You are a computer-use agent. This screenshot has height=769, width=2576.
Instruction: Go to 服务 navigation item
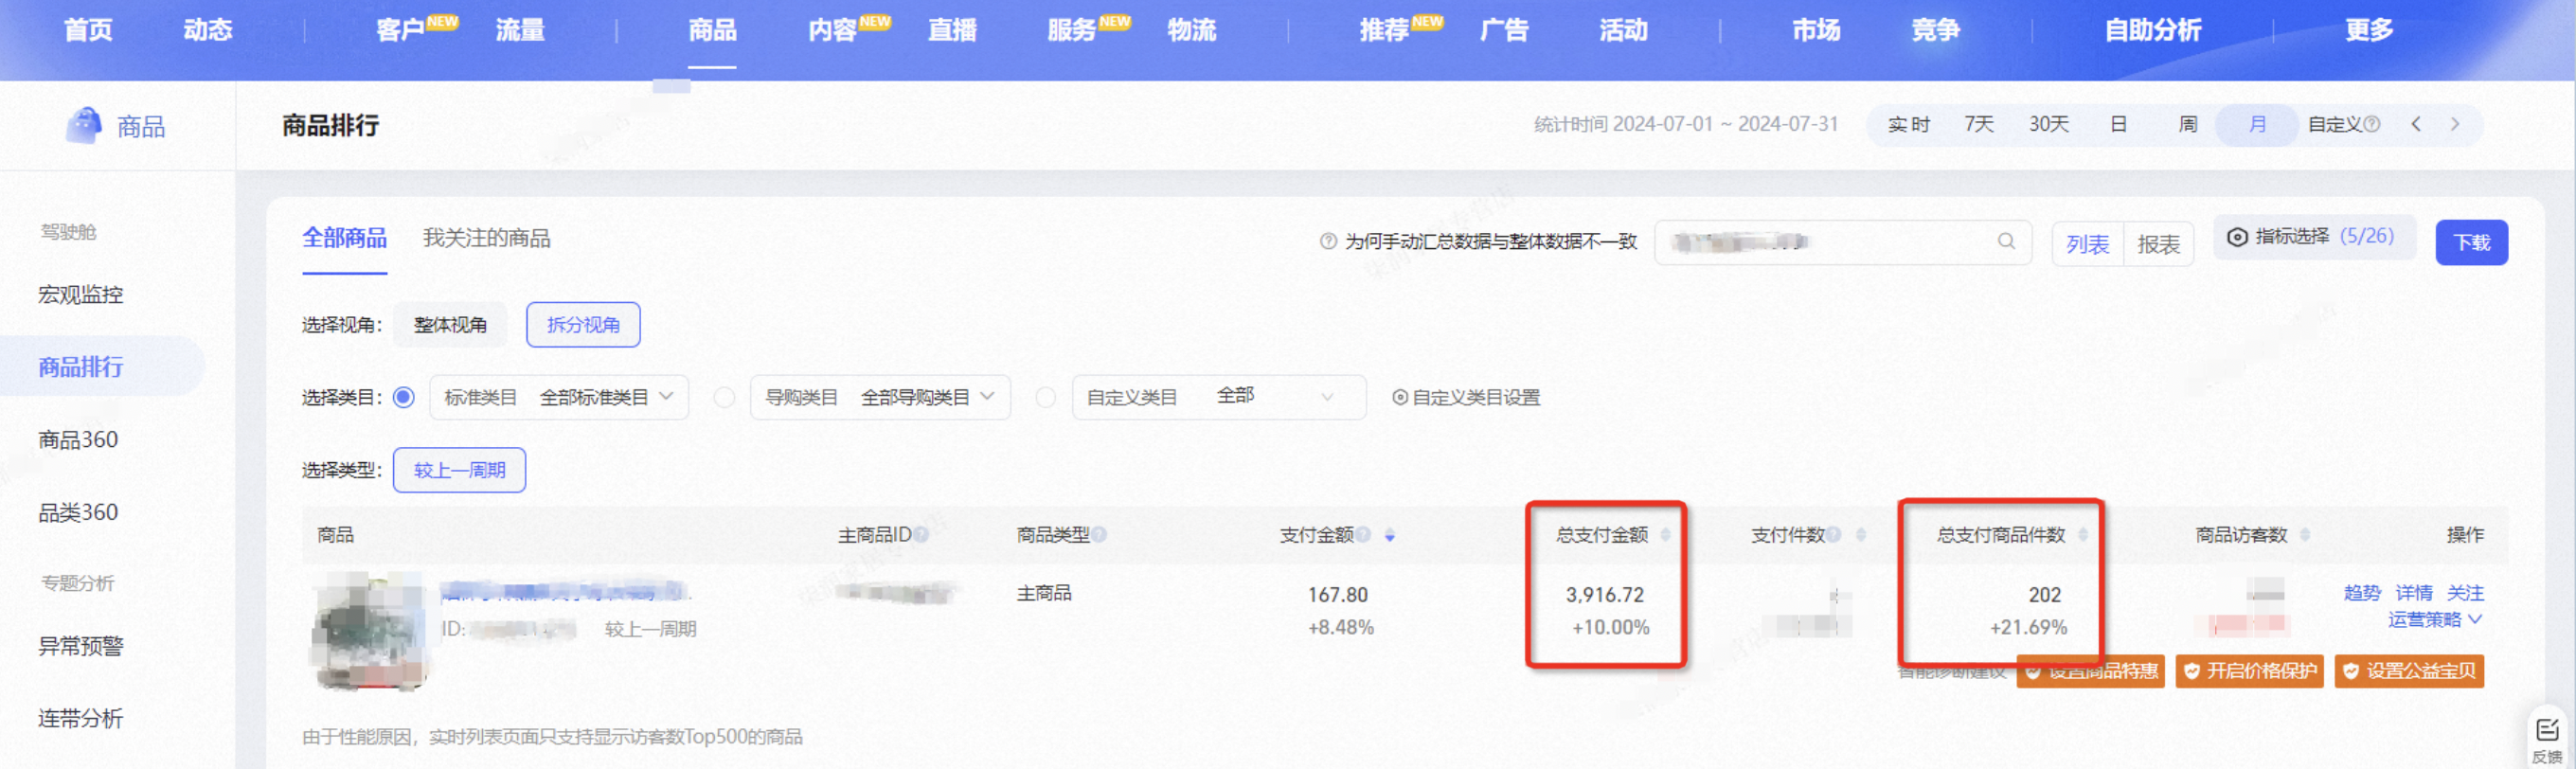[x=1073, y=30]
